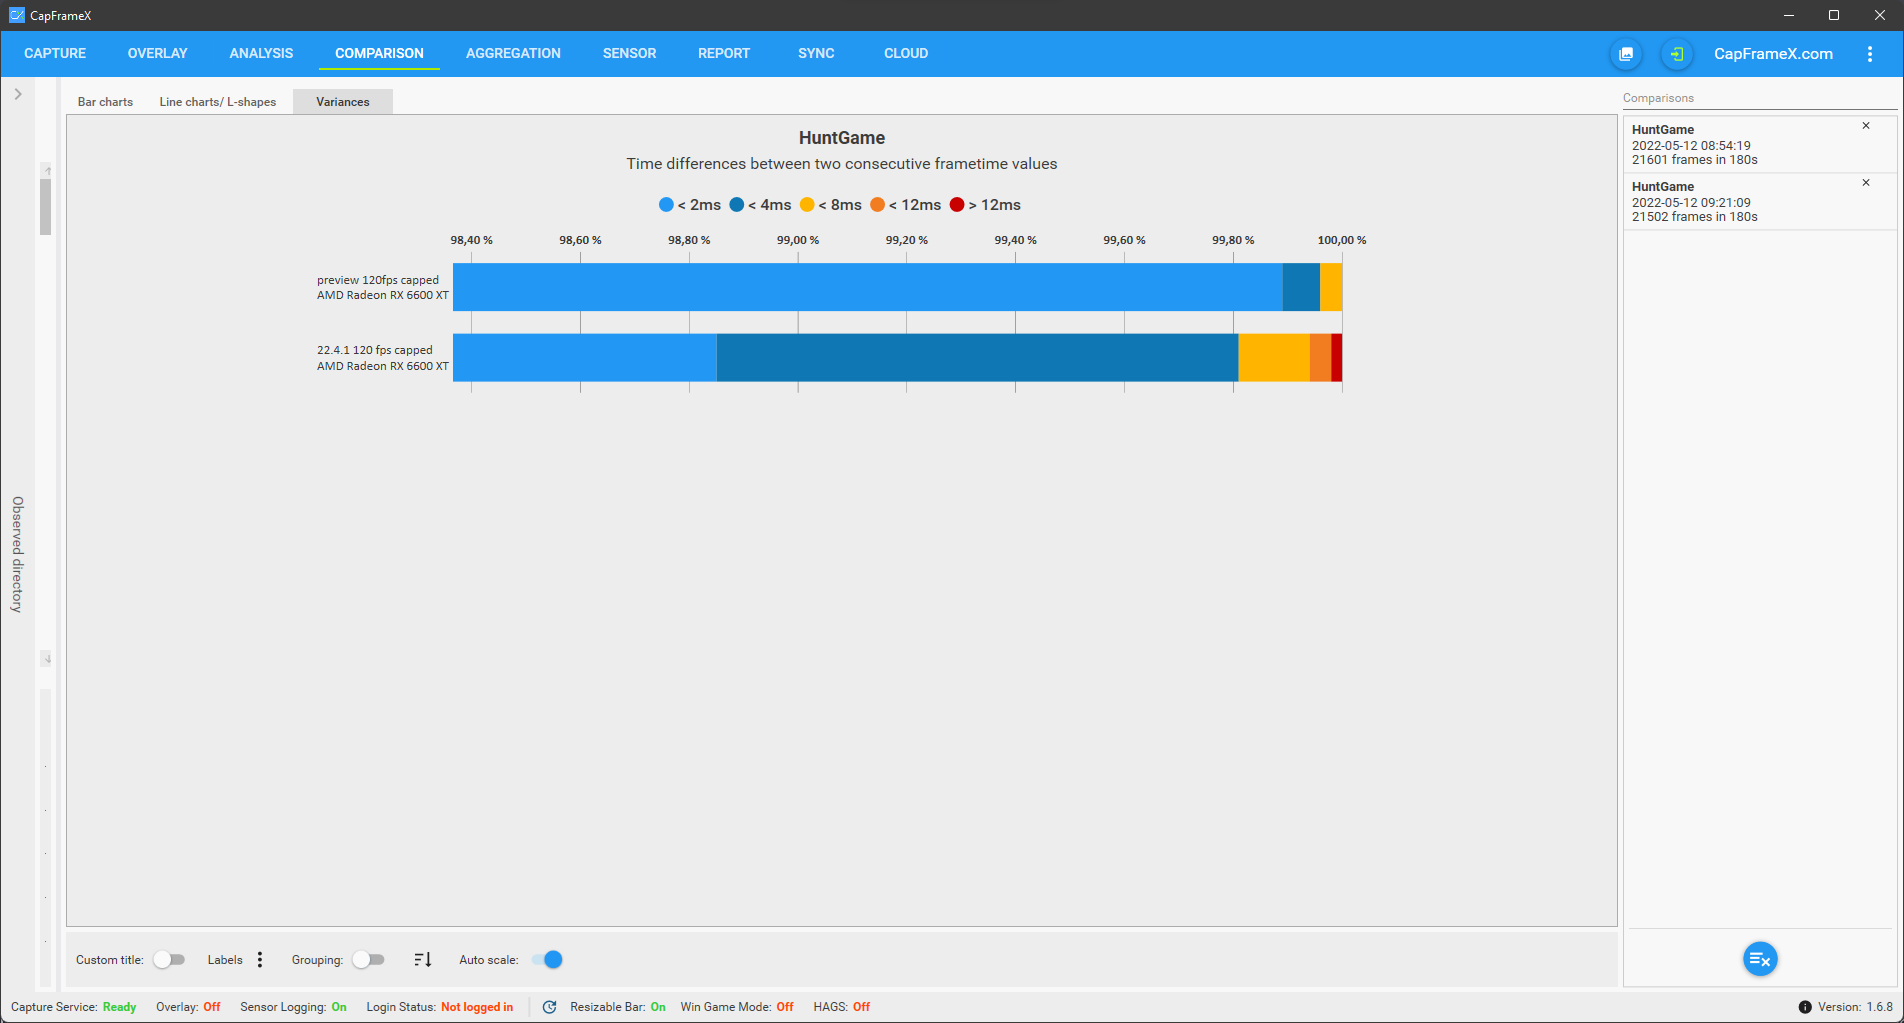Screen dimensions: 1904x1023
Task: Expand the Observed directory side panel
Action: [x=18, y=94]
